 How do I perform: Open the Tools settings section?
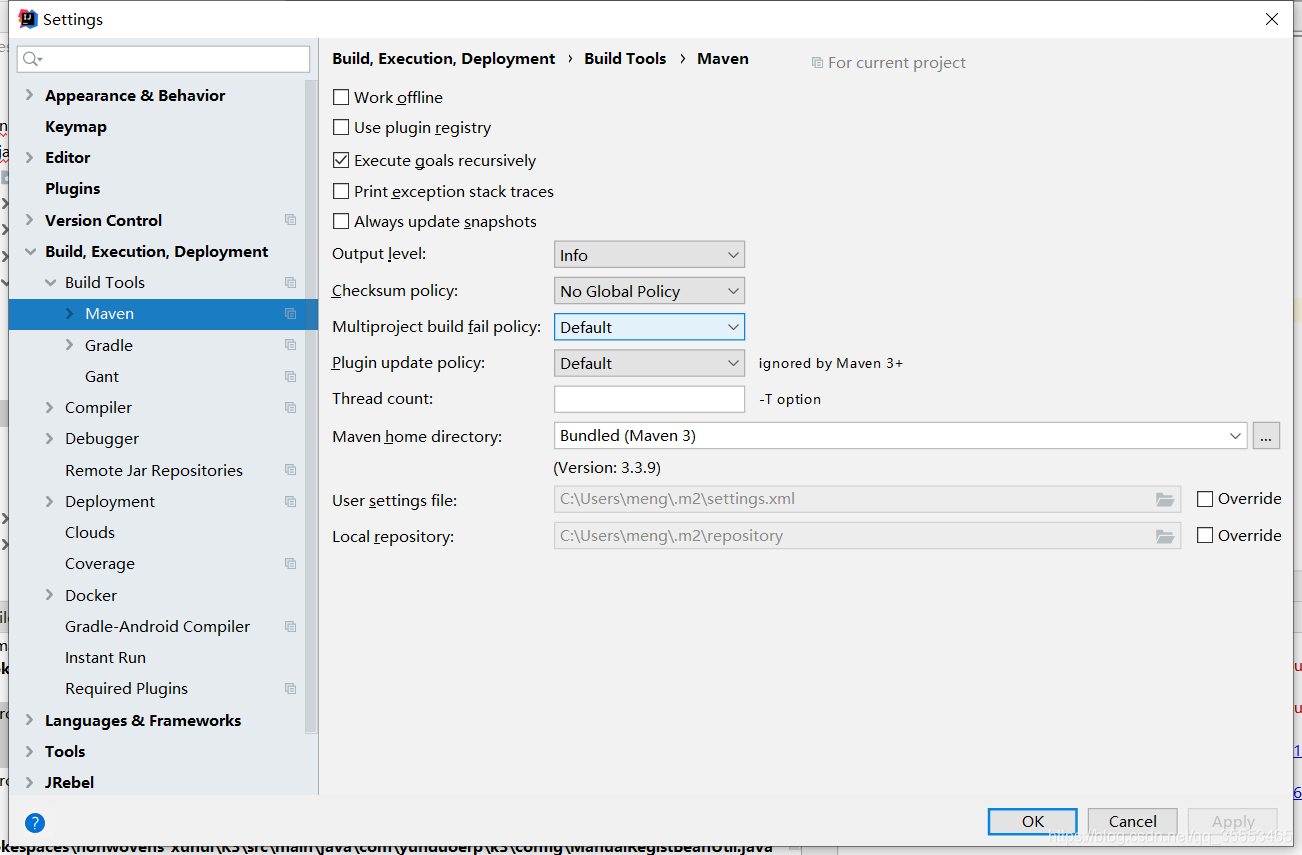click(x=65, y=751)
